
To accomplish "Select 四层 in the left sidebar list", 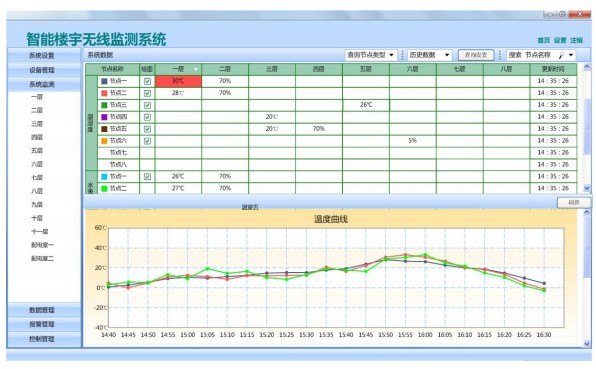I will click(37, 137).
